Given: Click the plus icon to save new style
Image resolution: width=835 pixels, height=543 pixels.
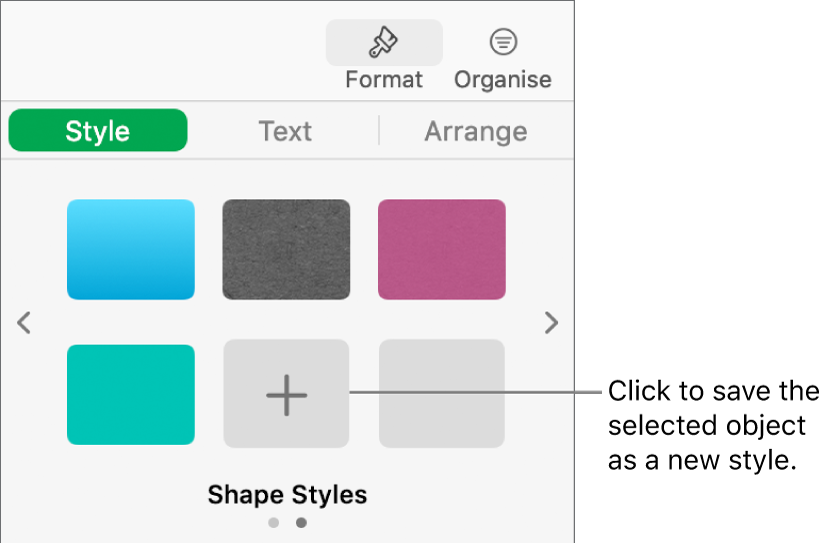Looking at the screenshot, I should click(x=286, y=394).
